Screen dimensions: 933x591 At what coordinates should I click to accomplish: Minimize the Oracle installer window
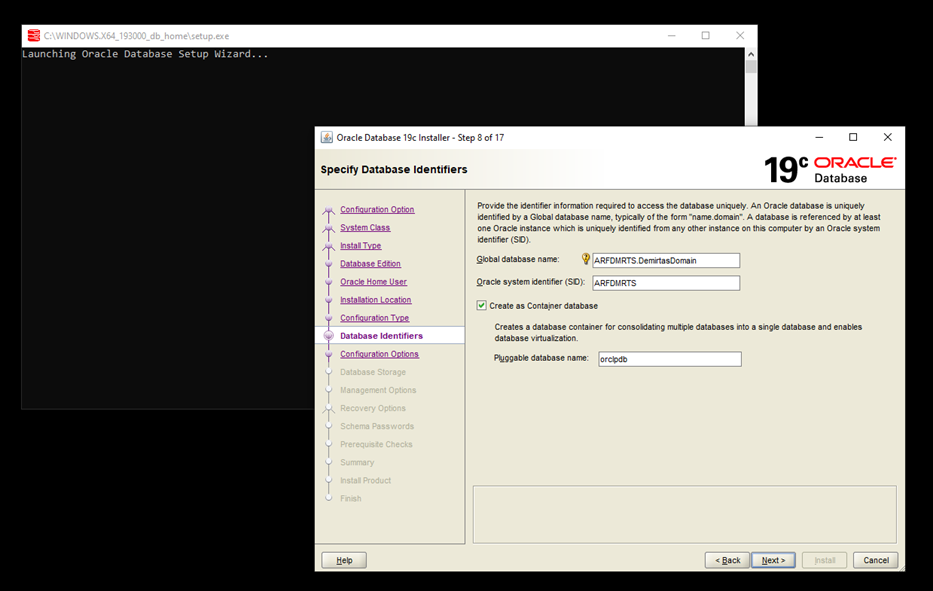(819, 137)
